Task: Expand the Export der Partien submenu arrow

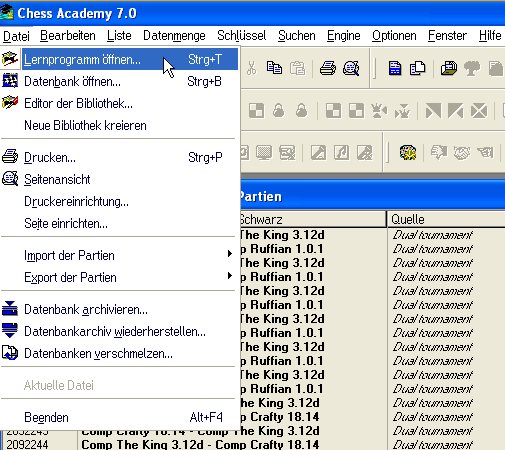Action: [x=230, y=276]
